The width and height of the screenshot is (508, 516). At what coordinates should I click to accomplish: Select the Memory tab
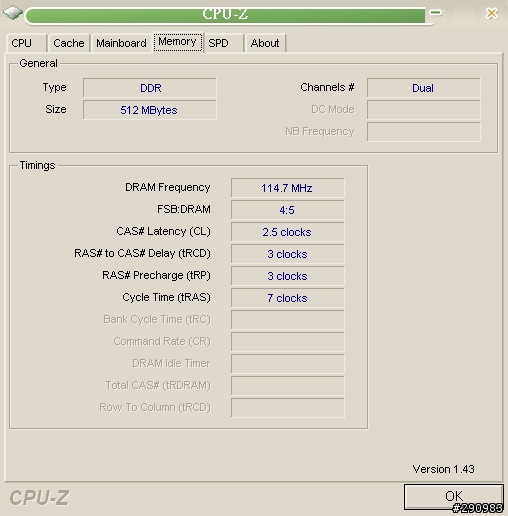point(177,42)
